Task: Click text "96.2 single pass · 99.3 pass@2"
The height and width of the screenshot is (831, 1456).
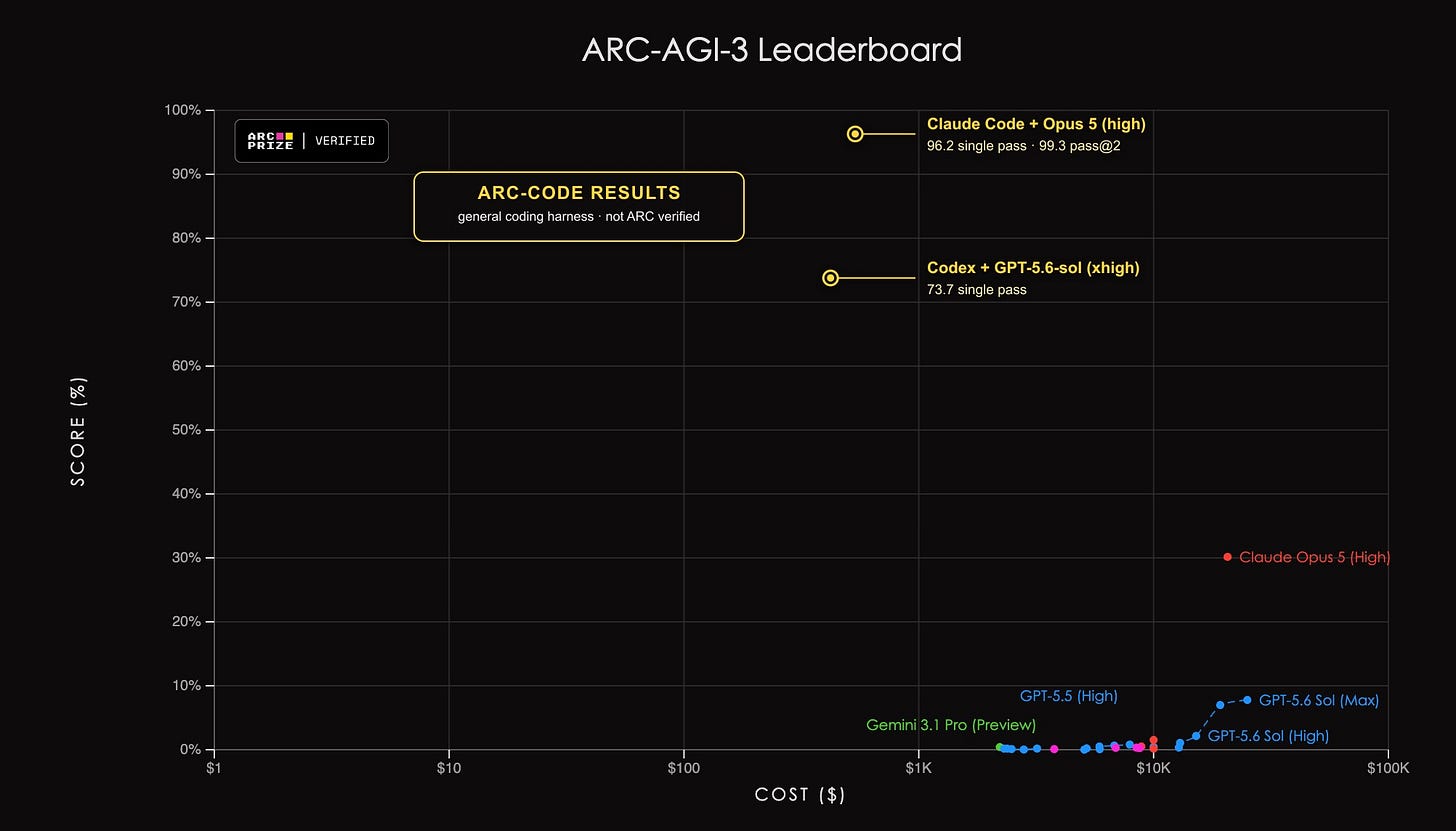Action: tap(1026, 146)
